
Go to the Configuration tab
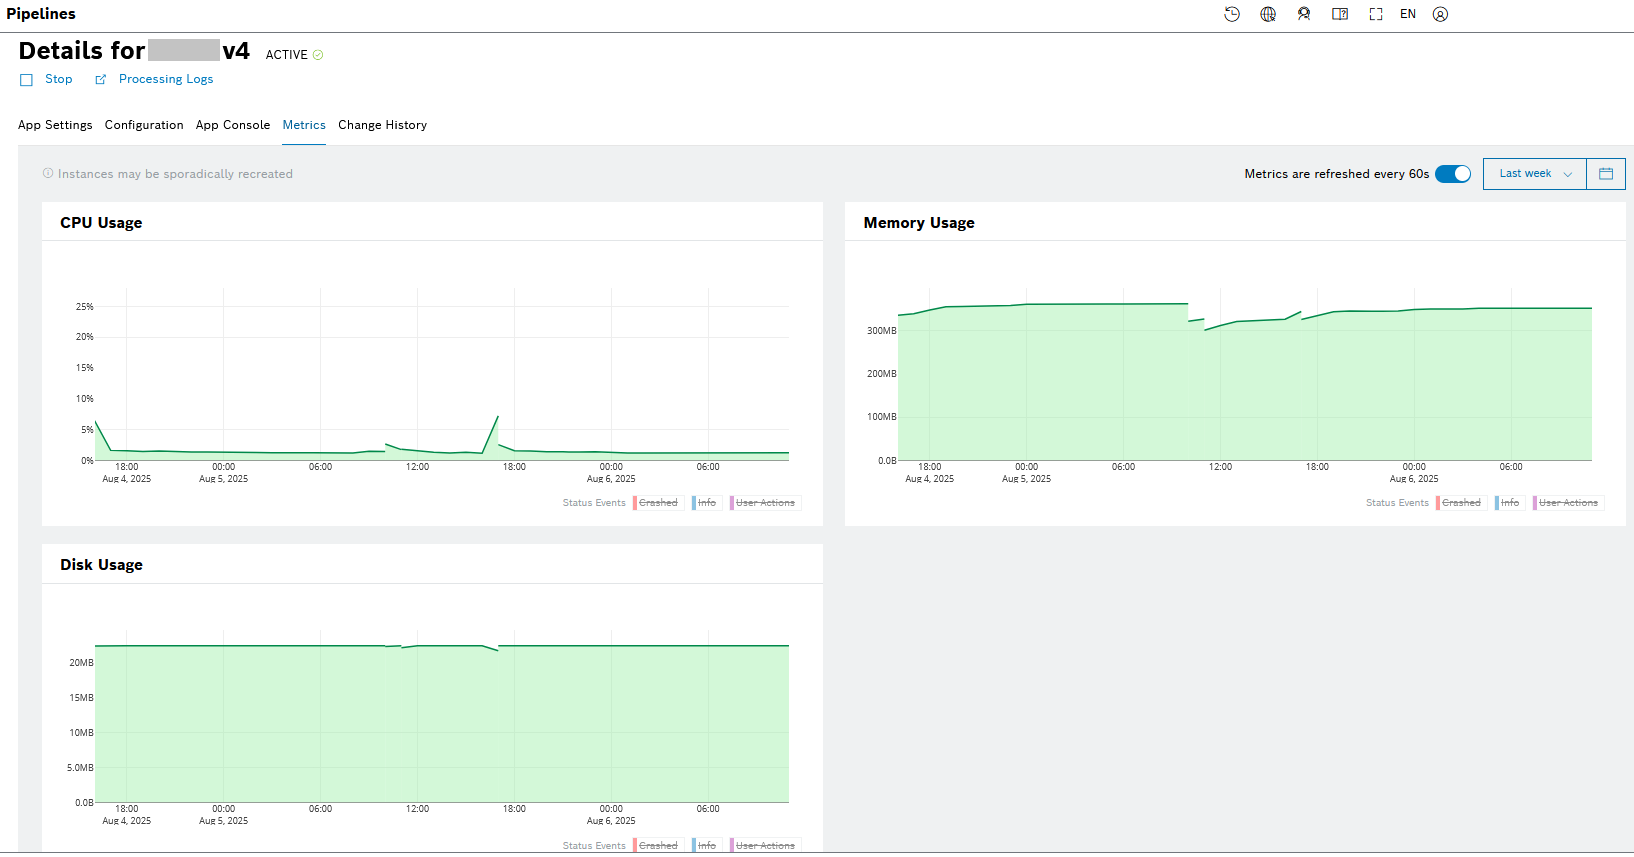pos(144,125)
